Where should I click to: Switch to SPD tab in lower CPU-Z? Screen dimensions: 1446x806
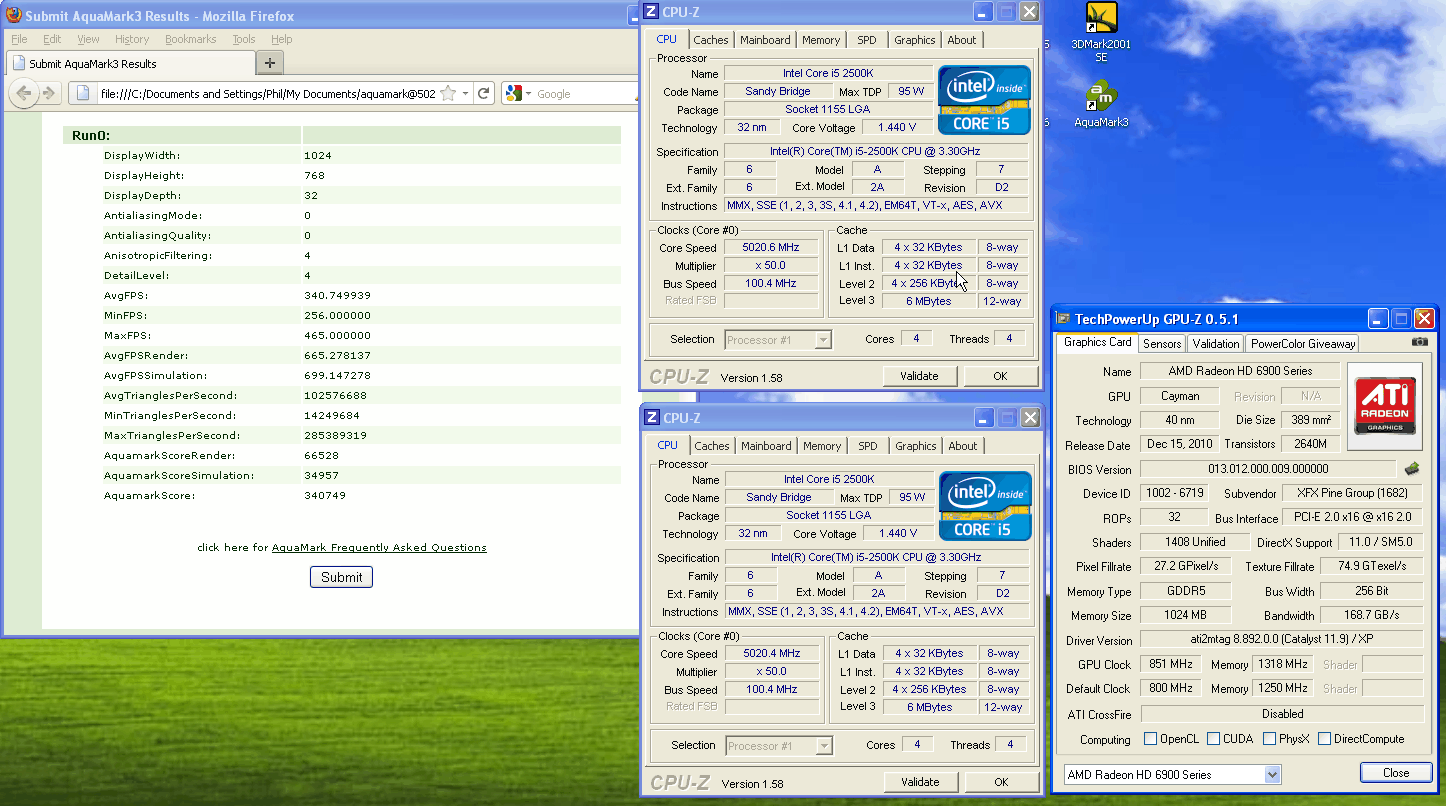(x=868, y=446)
